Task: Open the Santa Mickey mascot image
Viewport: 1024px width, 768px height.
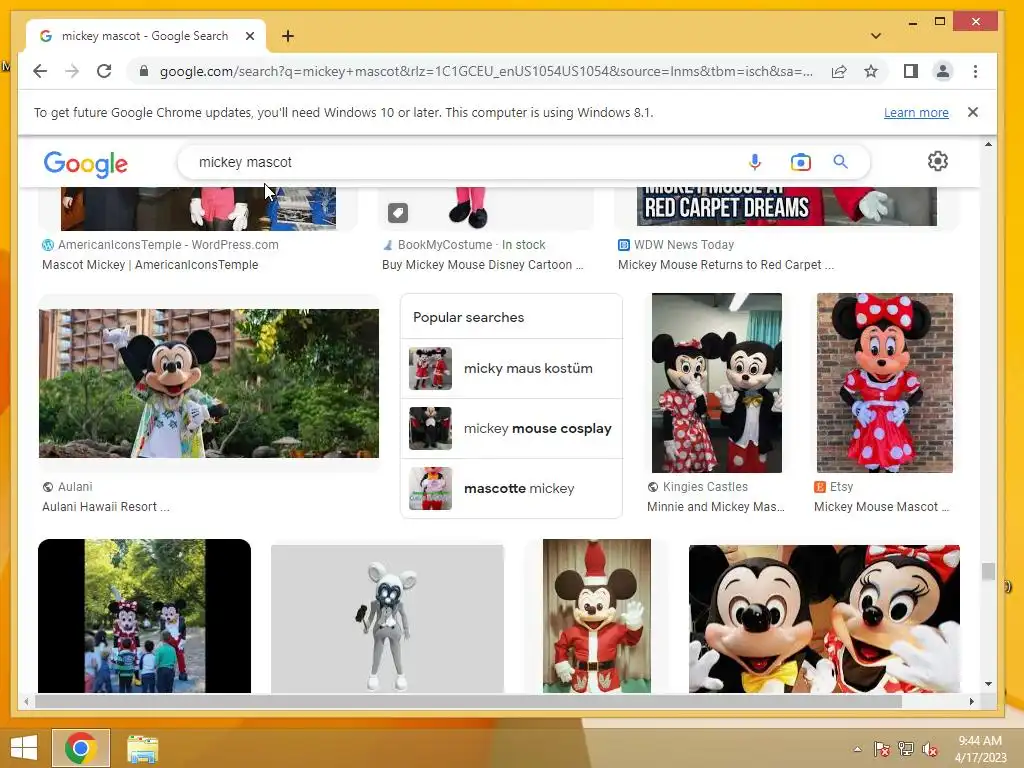Action: tap(597, 616)
